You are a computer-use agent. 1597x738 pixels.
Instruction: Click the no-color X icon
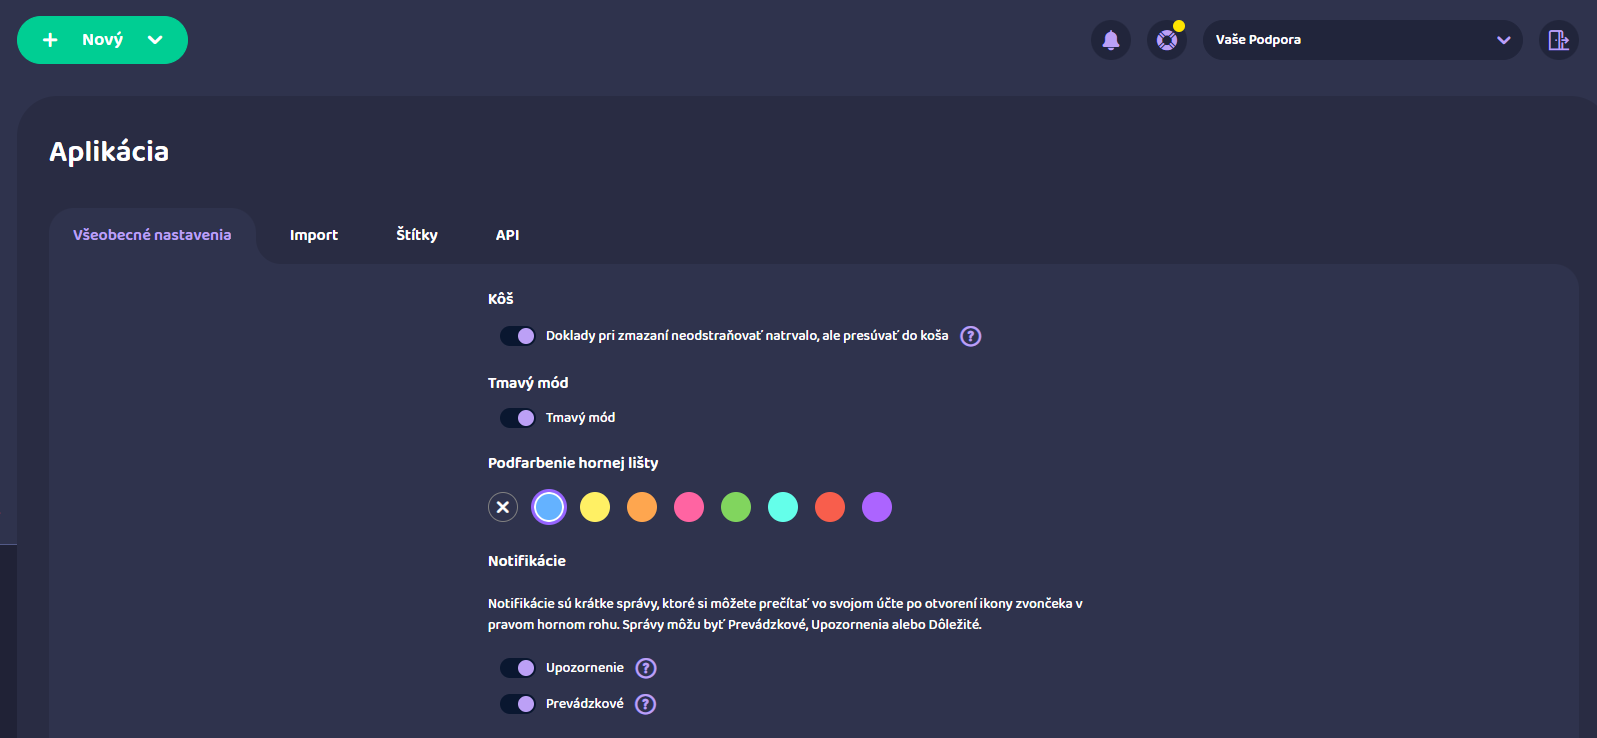(503, 507)
